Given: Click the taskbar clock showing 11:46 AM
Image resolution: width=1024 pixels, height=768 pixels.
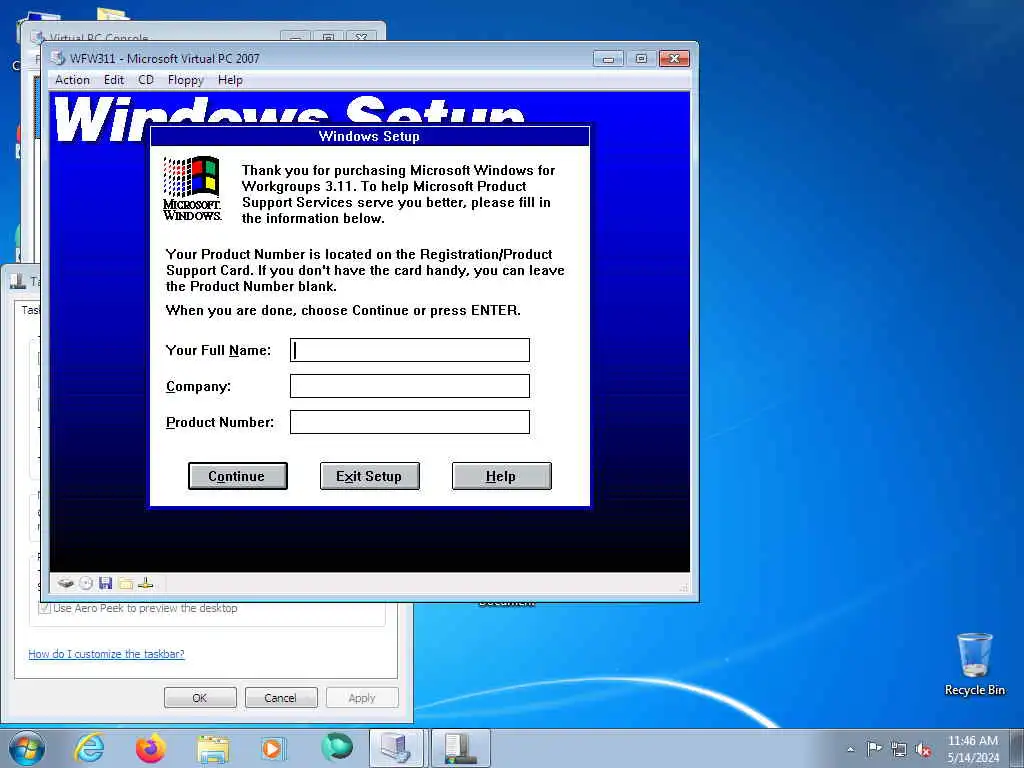Looking at the screenshot, I should (972, 748).
